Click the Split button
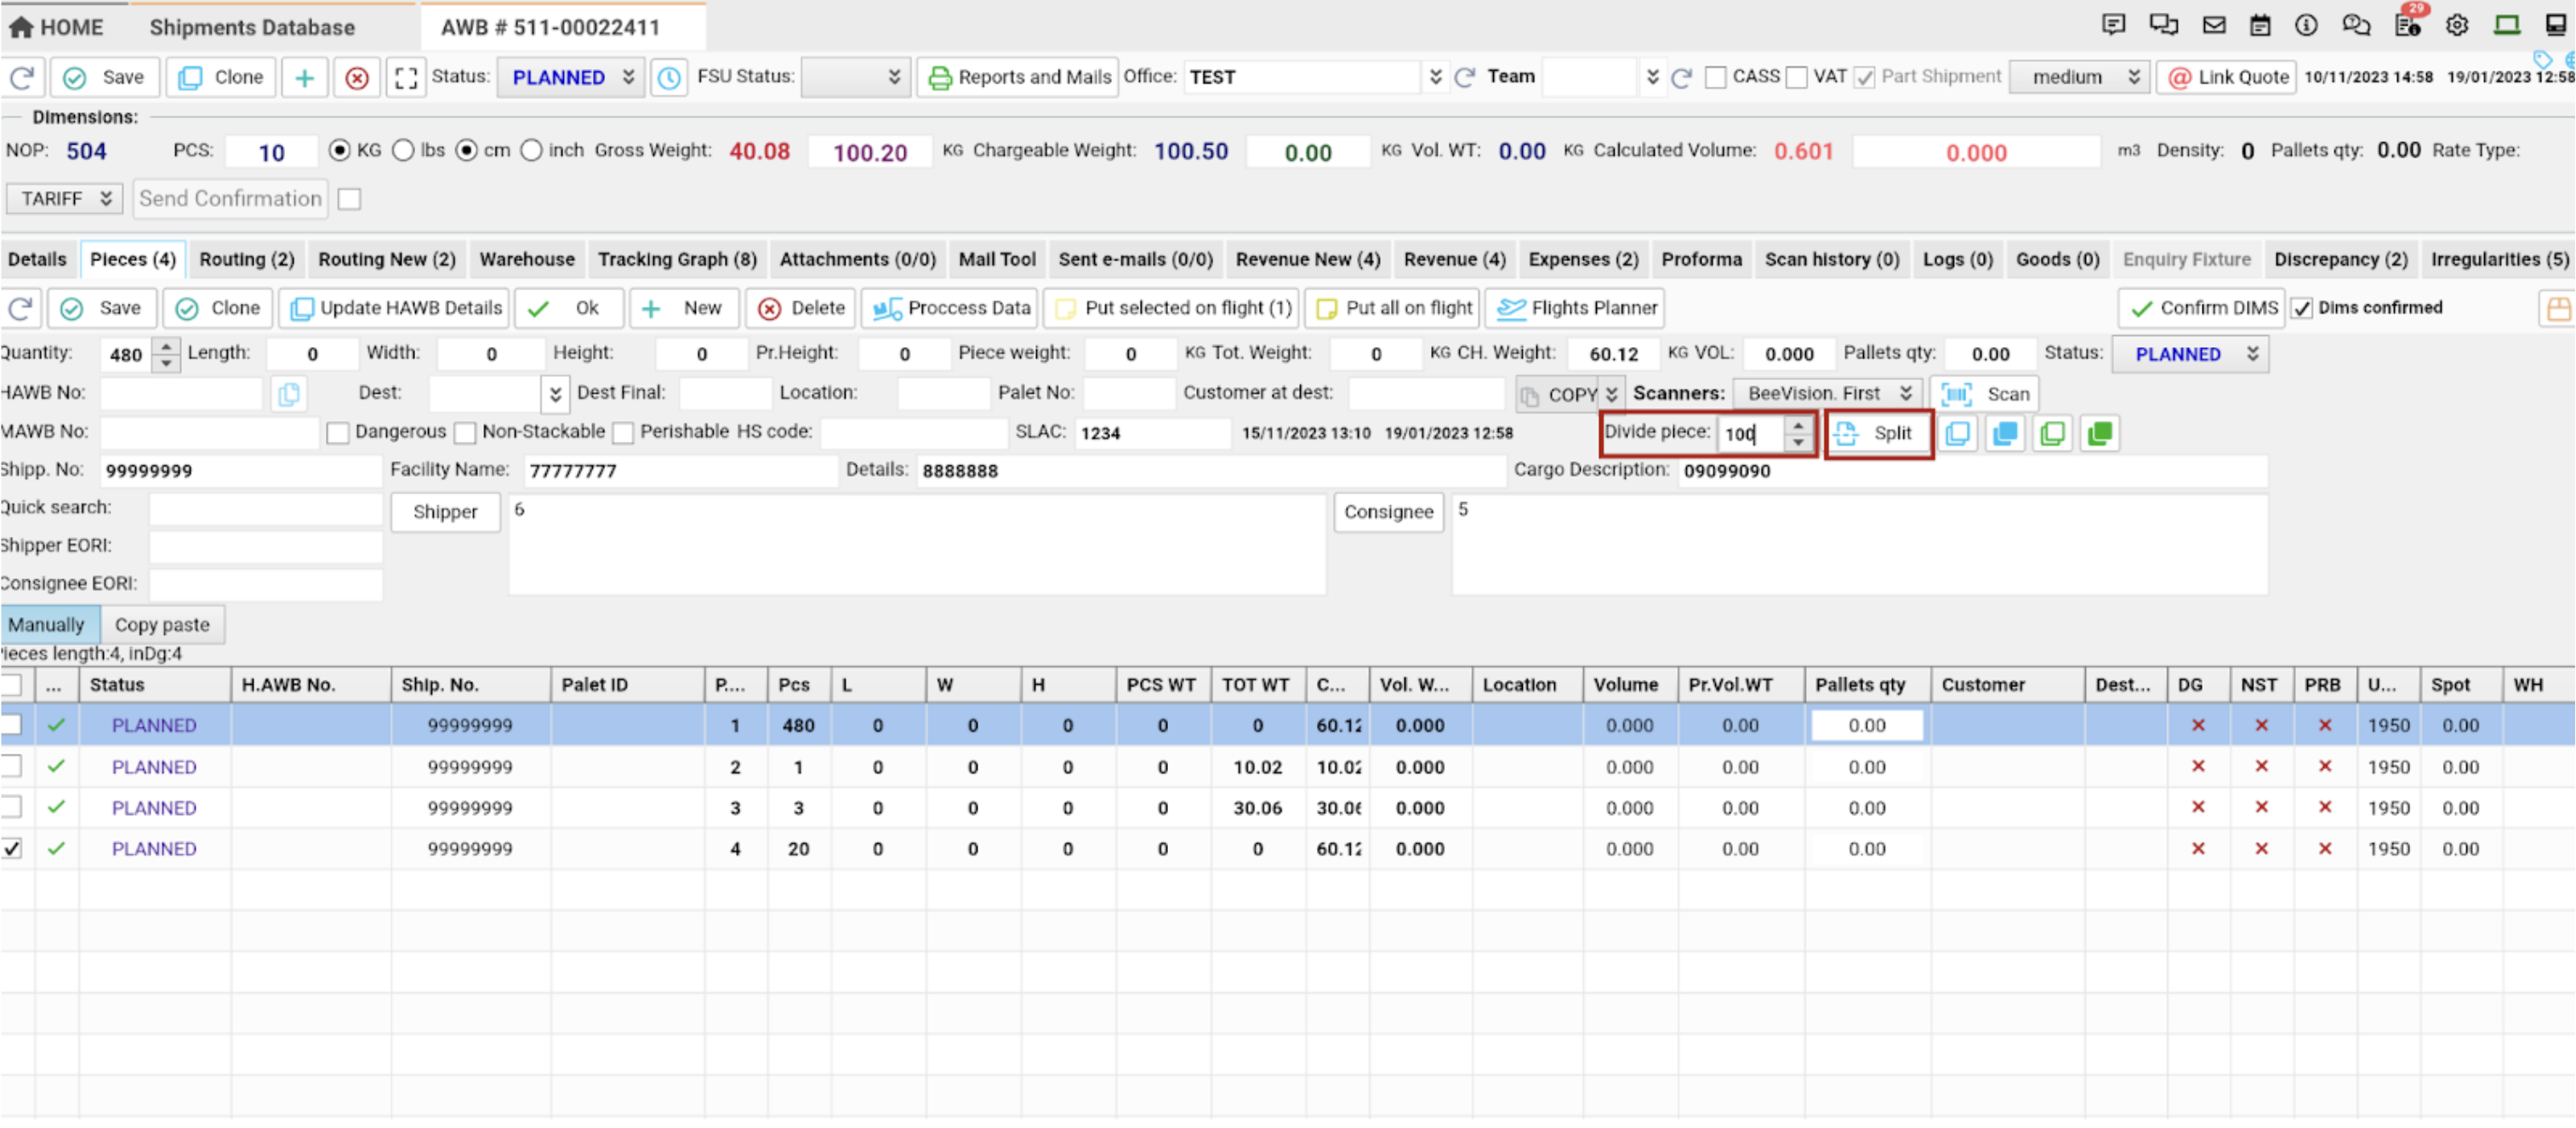 (1878, 433)
